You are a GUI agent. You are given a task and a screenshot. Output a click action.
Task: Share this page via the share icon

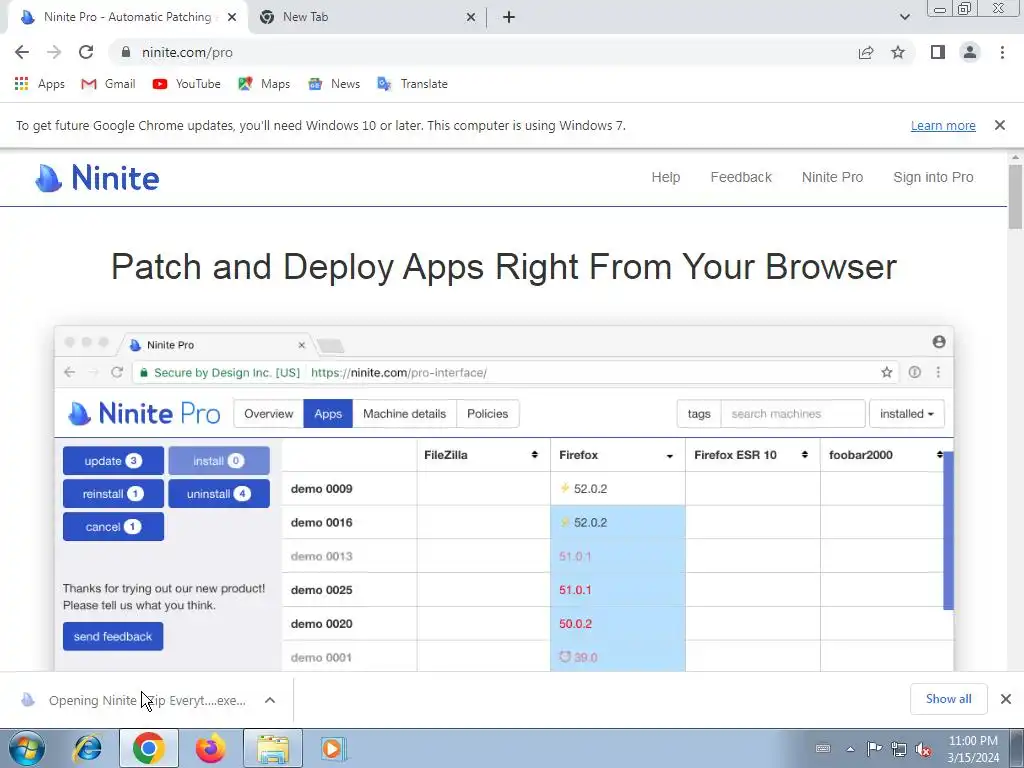866,52
